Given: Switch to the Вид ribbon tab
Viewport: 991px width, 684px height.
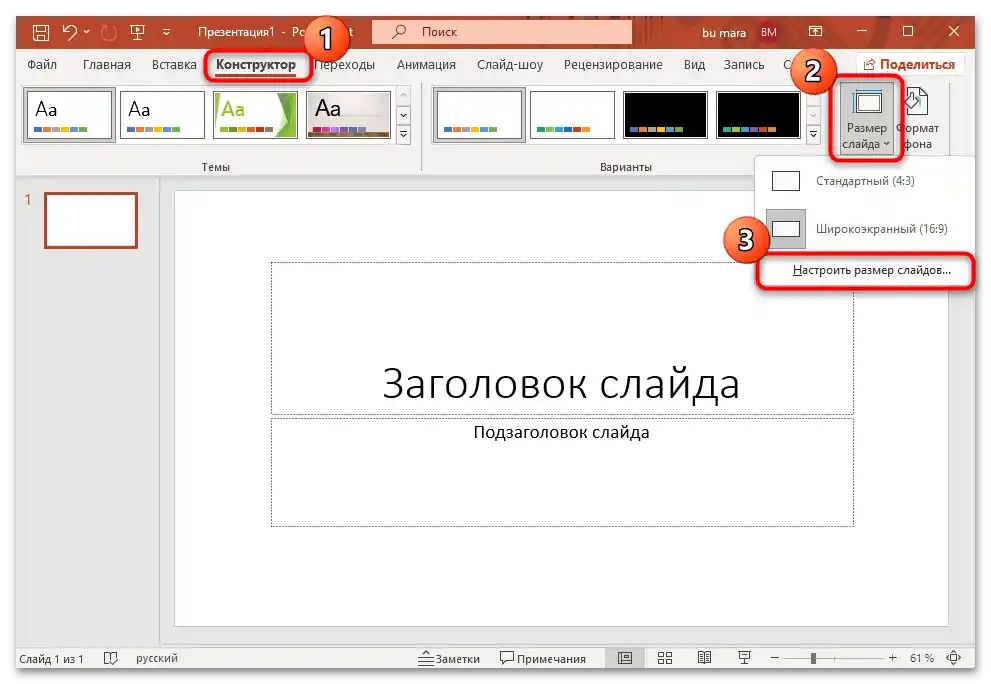Looking at the screenshot, I should [697, 64].
